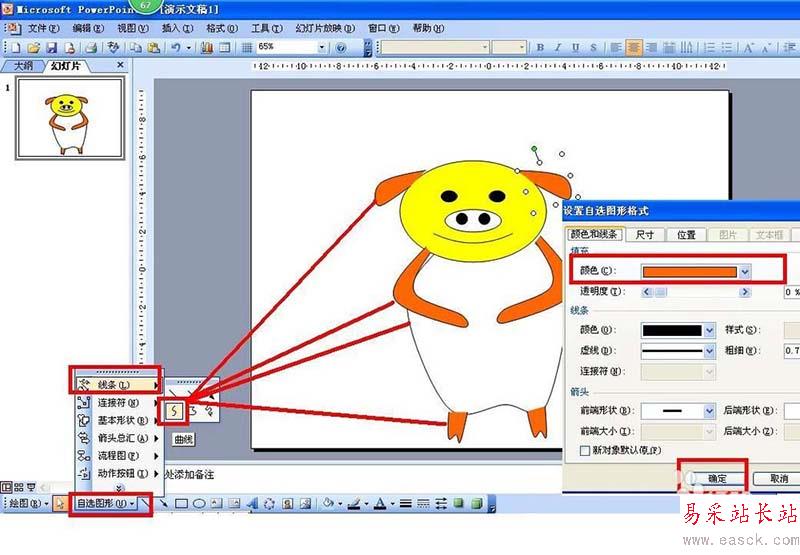The width and height of the screenshot is (800, 555).
Task: Select the Arrow drawing tool
Action: click(163, 503)
